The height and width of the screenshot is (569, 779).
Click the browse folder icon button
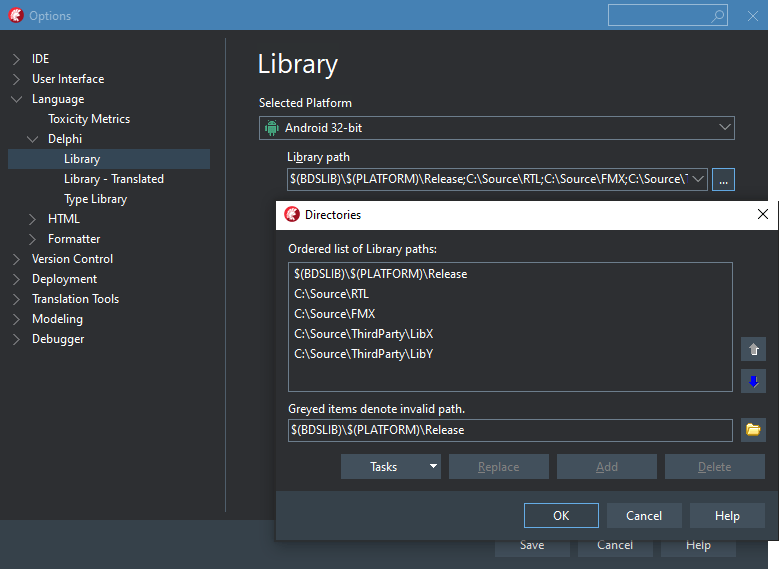pos(754,430)
